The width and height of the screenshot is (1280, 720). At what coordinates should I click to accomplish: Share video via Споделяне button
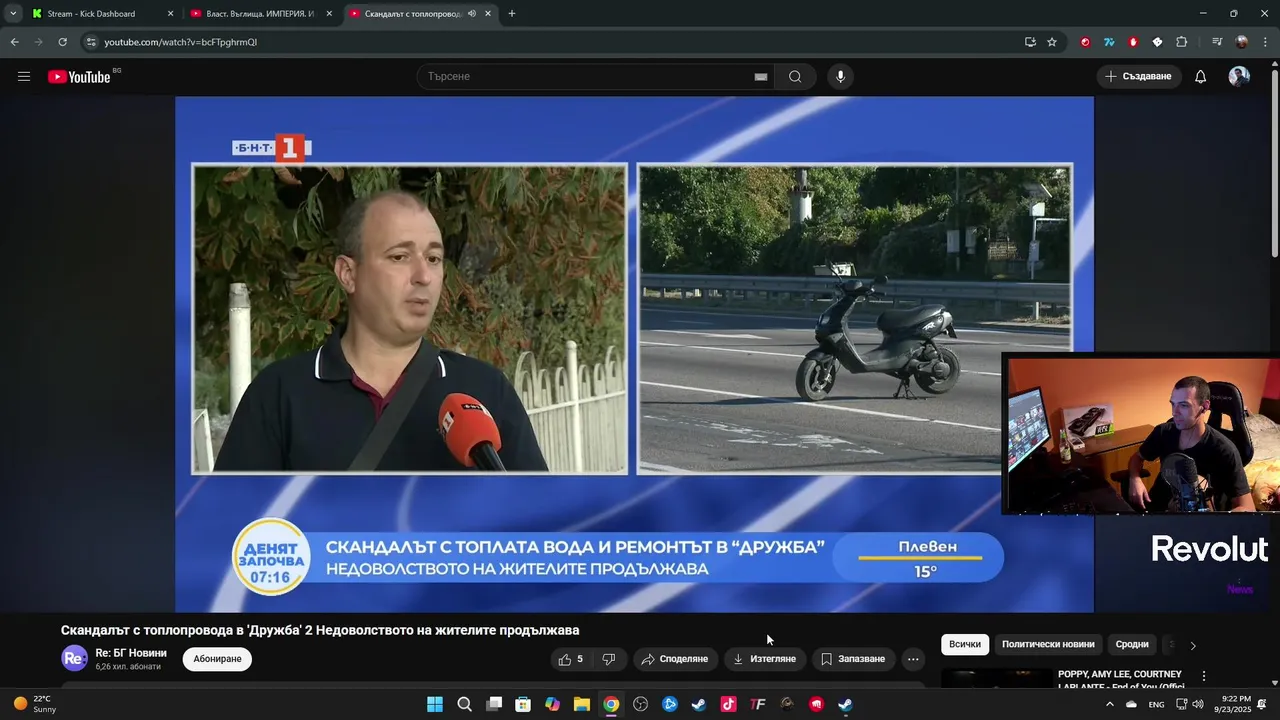coord(674,659)
